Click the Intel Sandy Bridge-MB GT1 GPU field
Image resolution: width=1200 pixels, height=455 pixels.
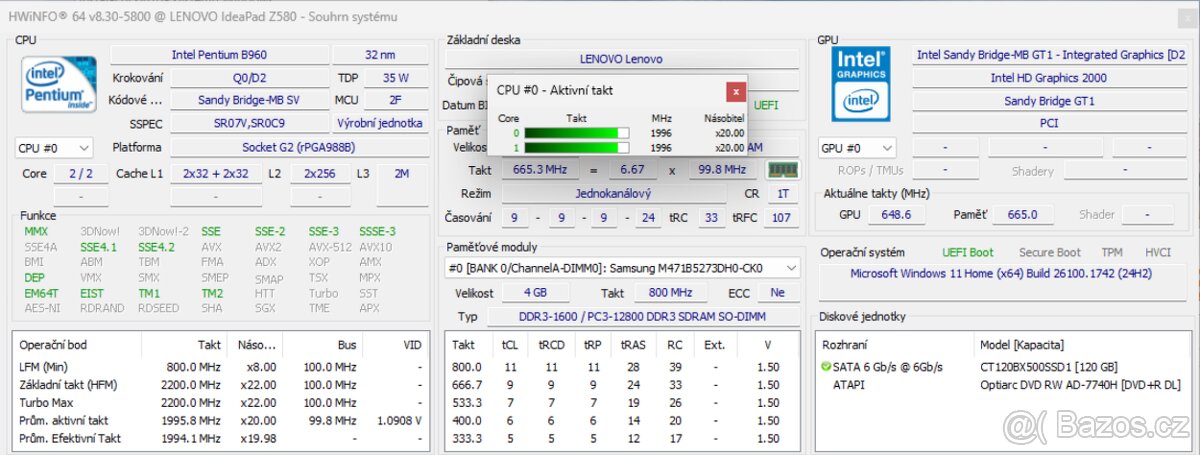pos(1050,55)
